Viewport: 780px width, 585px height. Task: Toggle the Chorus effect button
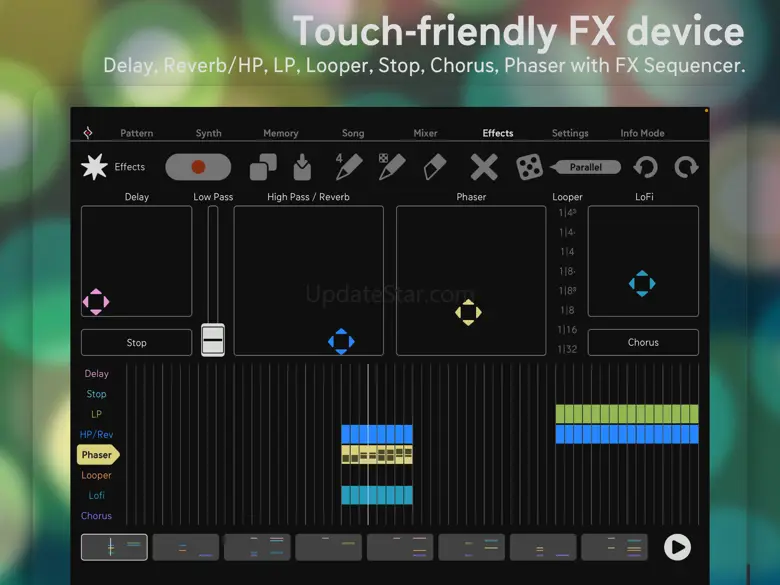point(643,342)
